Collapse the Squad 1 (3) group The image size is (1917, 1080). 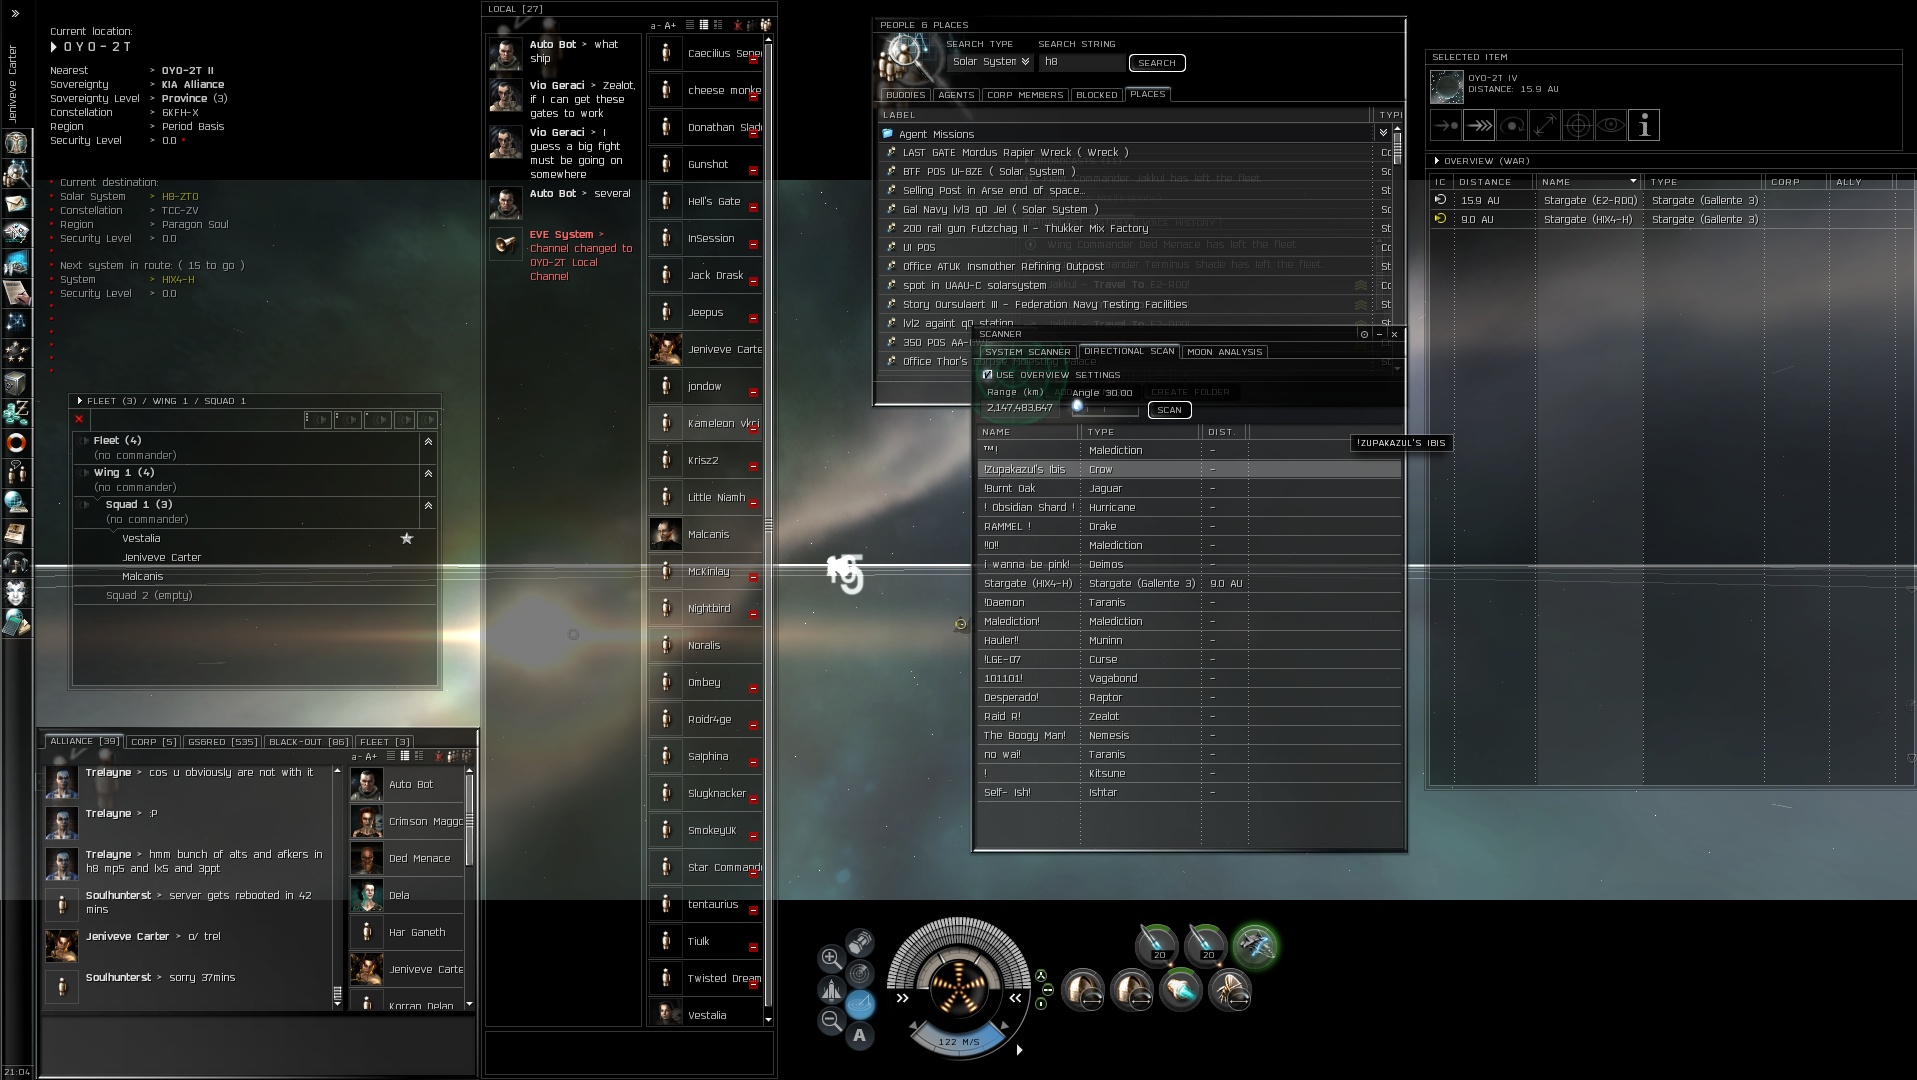(x=428, y=505)
